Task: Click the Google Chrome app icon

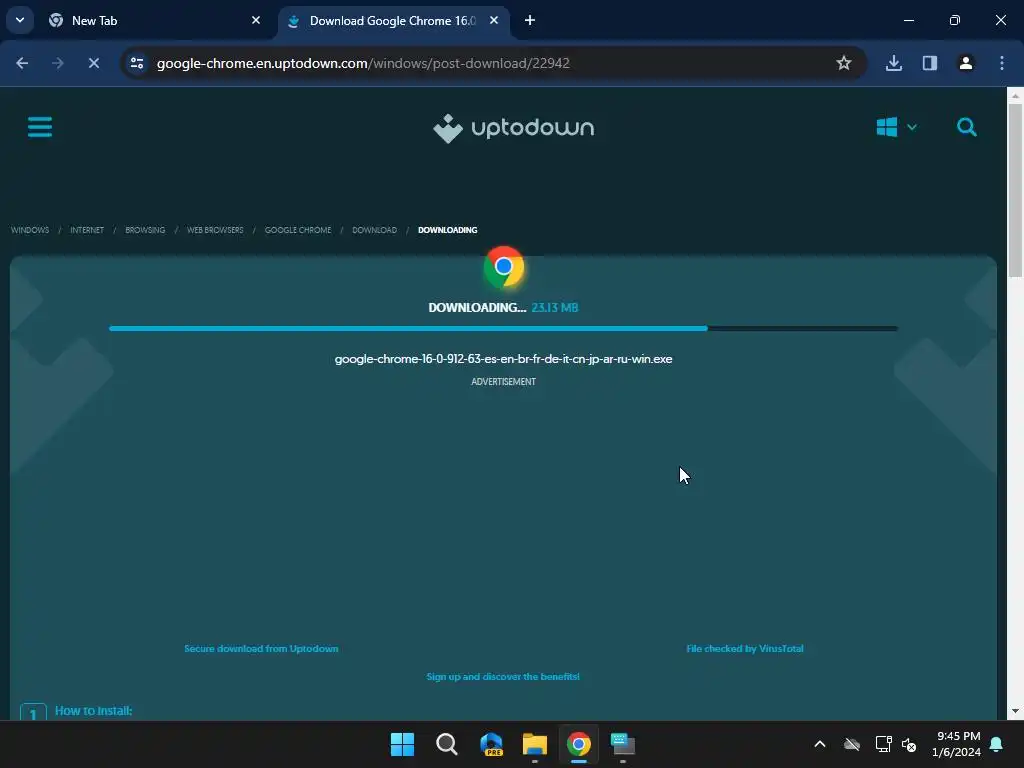Action: [x=504, y=267]
